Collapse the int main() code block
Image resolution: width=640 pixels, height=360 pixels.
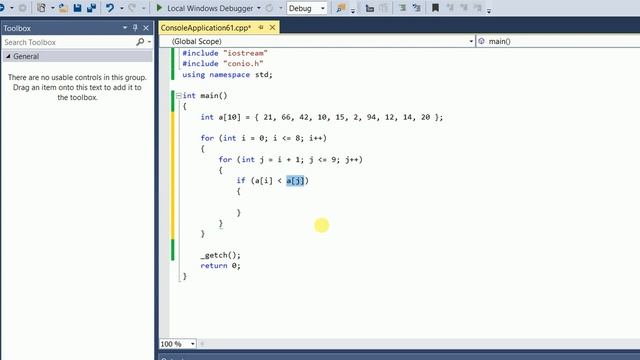coord(178,96)
